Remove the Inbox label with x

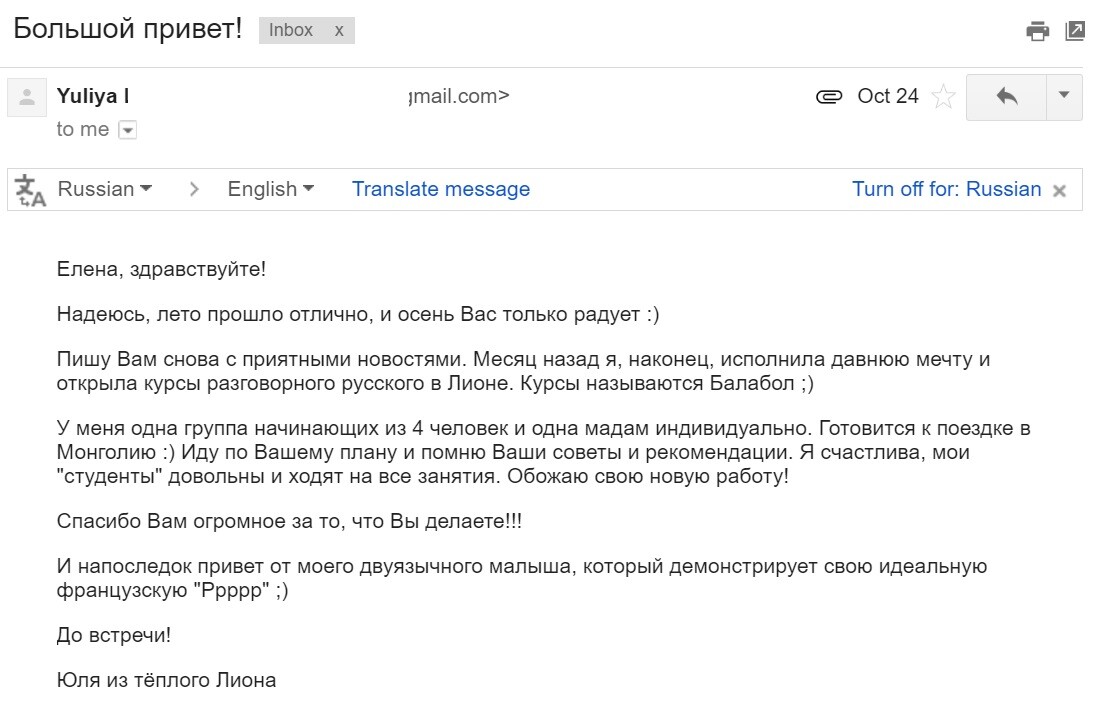(339, 30)
